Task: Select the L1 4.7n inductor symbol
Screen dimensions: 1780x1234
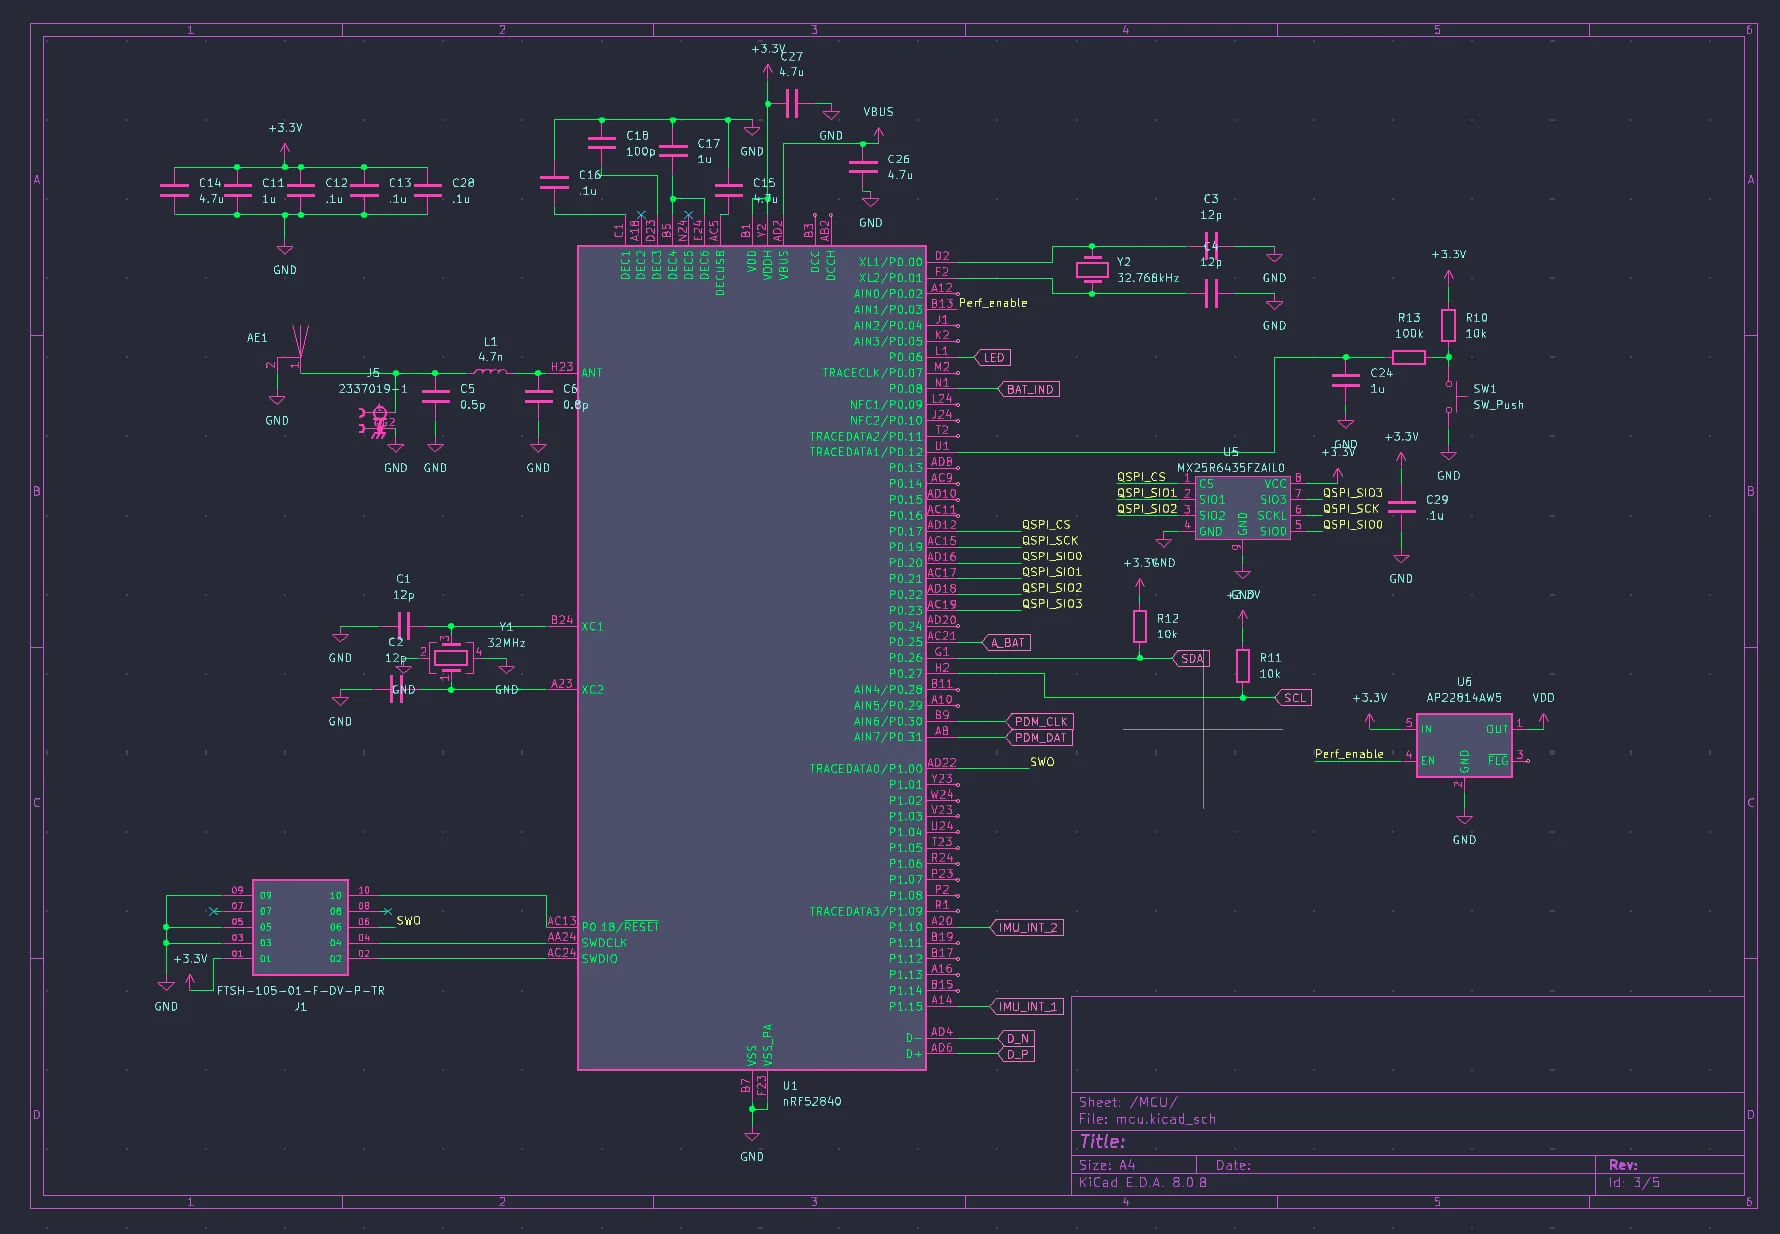Action: [x=490, y=372]
